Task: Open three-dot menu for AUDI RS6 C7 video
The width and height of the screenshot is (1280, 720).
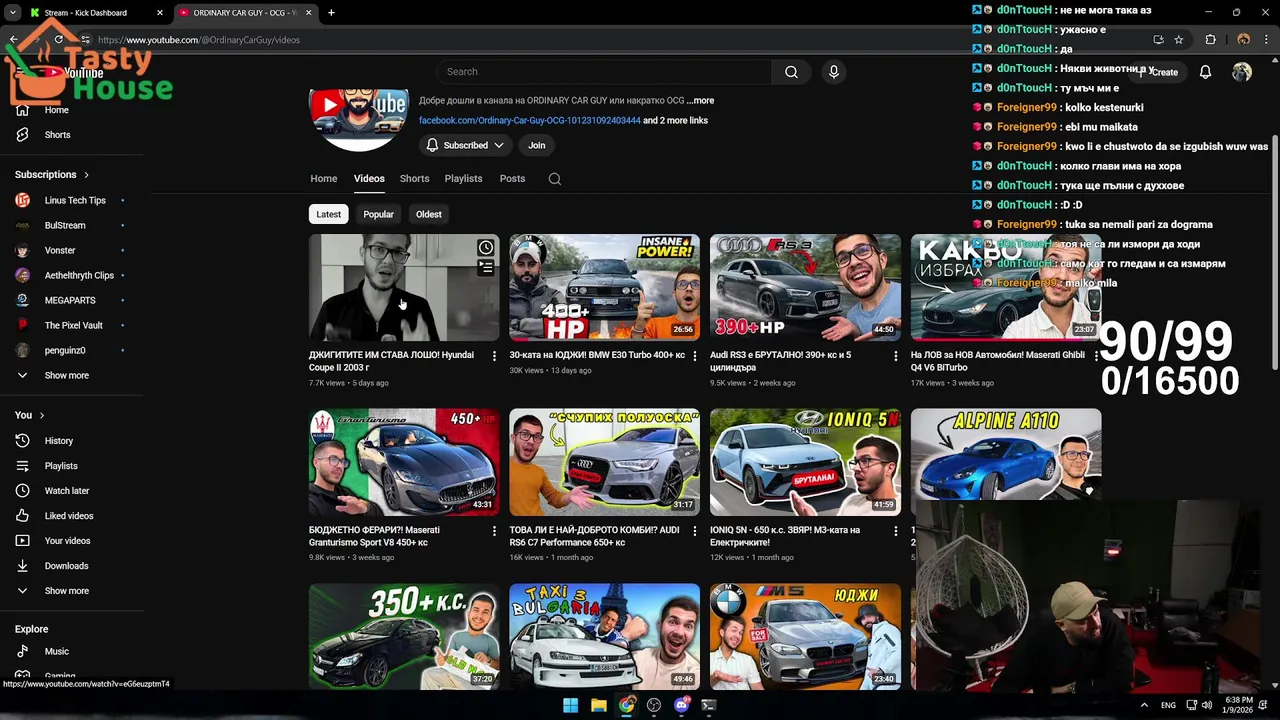Action: tap(695, 531)
